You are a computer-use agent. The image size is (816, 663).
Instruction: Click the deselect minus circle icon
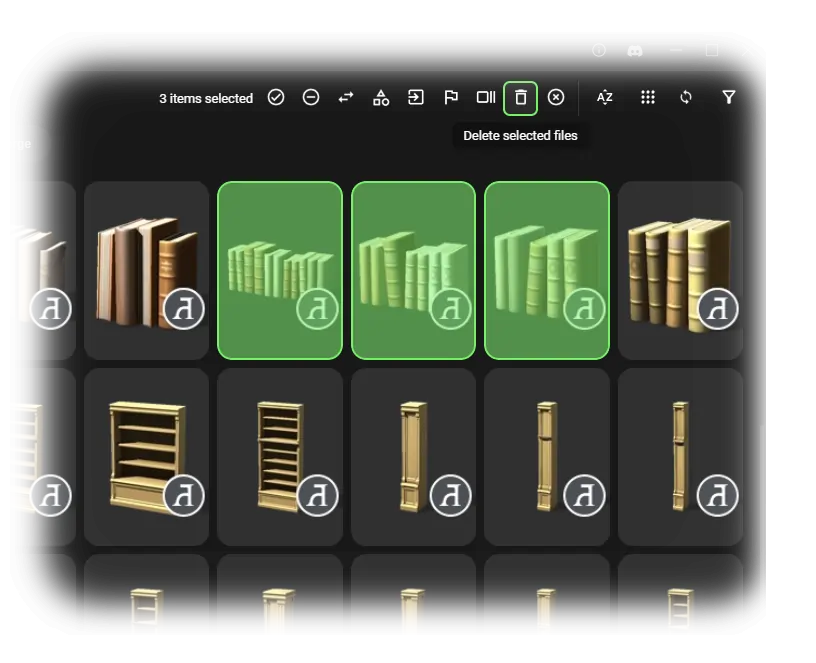[x=311, y=97]
